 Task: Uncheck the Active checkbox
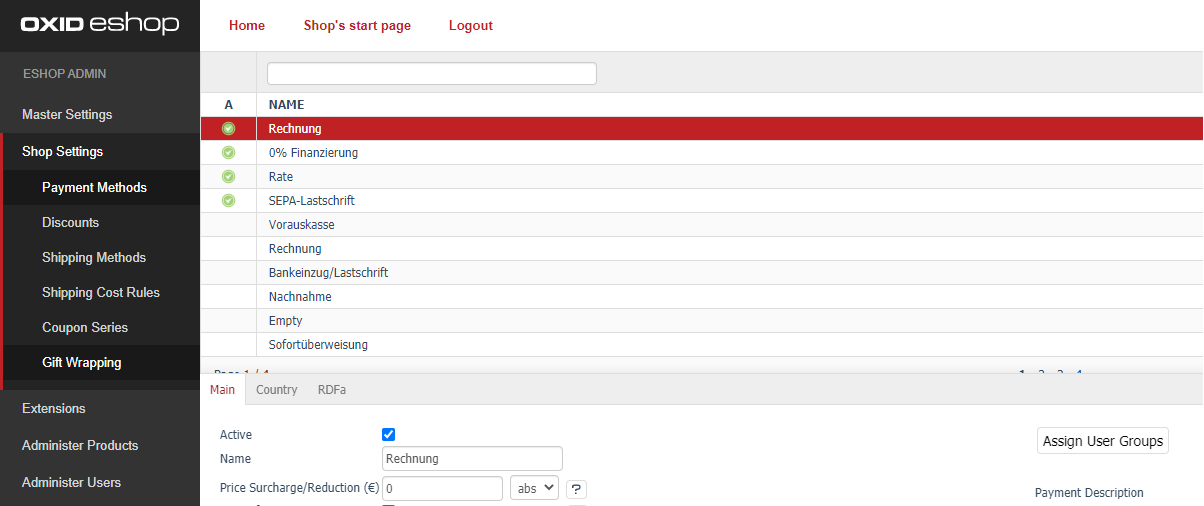coord(389,435)
